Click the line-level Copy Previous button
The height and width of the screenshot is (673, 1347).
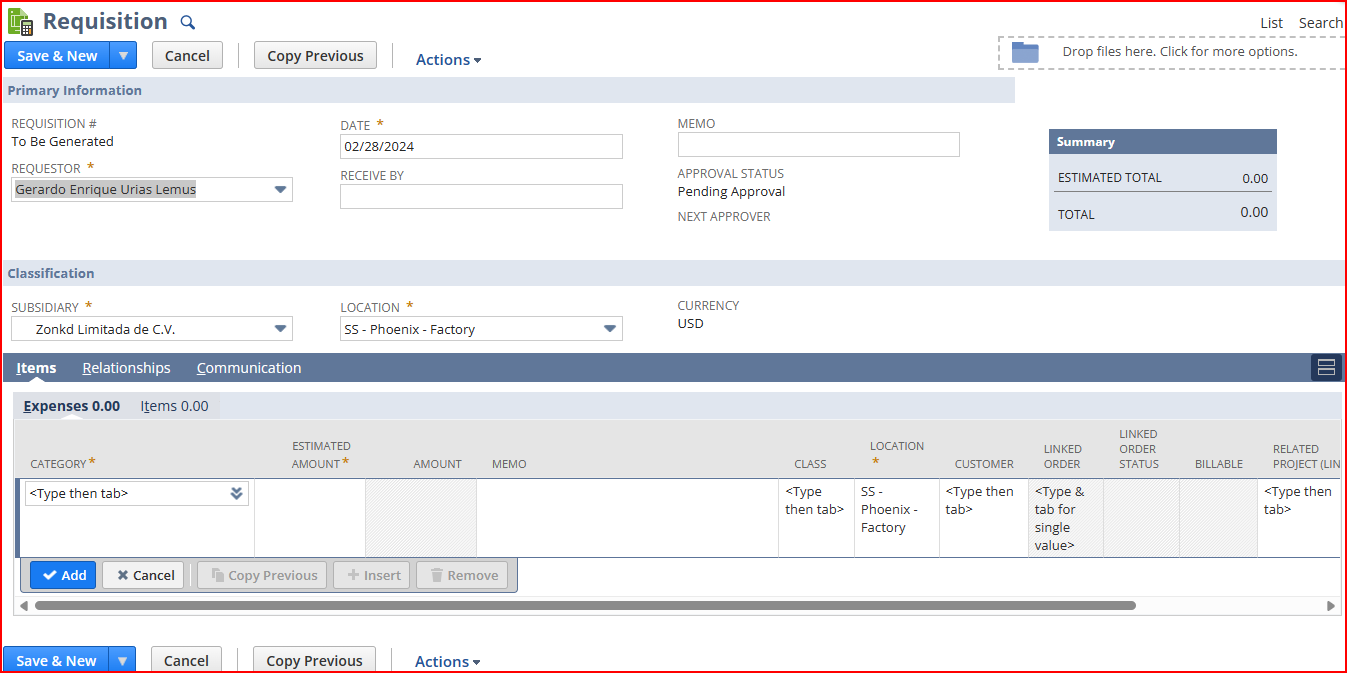coord(262,575)
